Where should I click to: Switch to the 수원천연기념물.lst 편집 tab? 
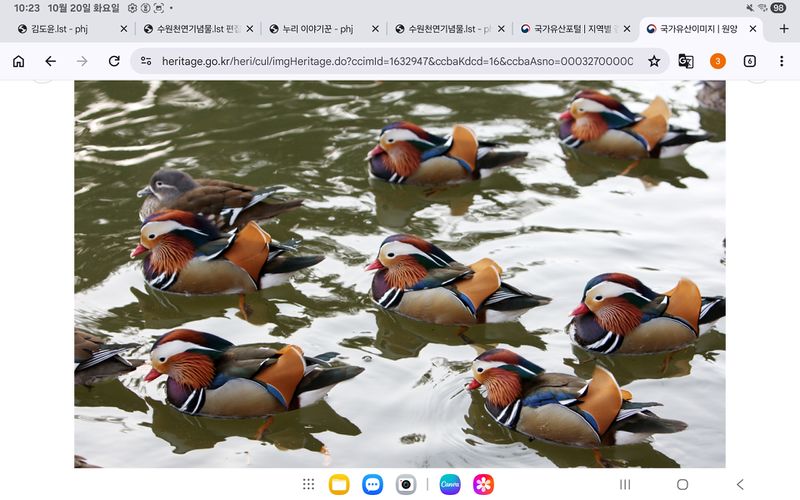pos(191,29)
